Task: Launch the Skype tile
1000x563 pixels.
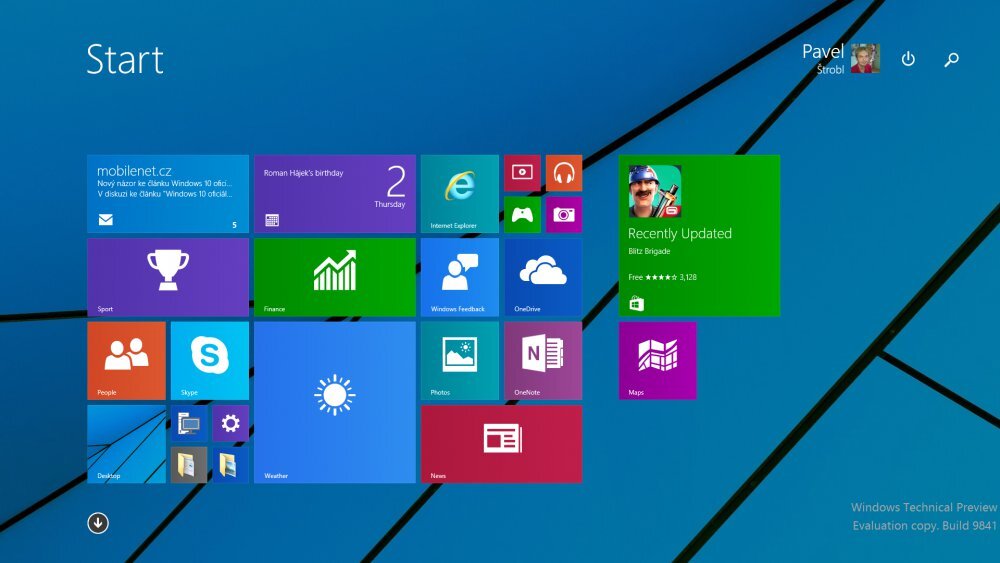Action: [x=210, y=361]
